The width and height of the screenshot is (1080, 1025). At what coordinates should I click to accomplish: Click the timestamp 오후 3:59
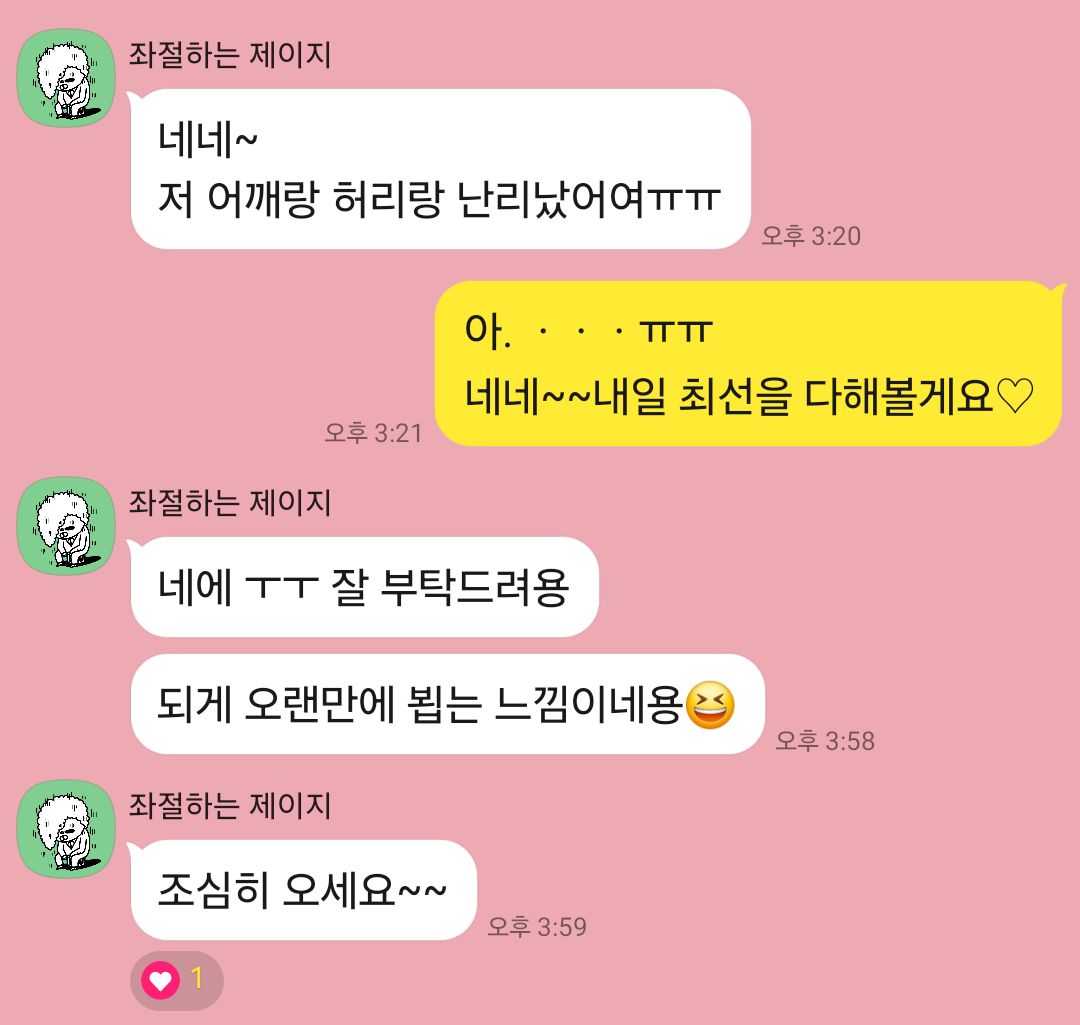[x=537, y=927]
